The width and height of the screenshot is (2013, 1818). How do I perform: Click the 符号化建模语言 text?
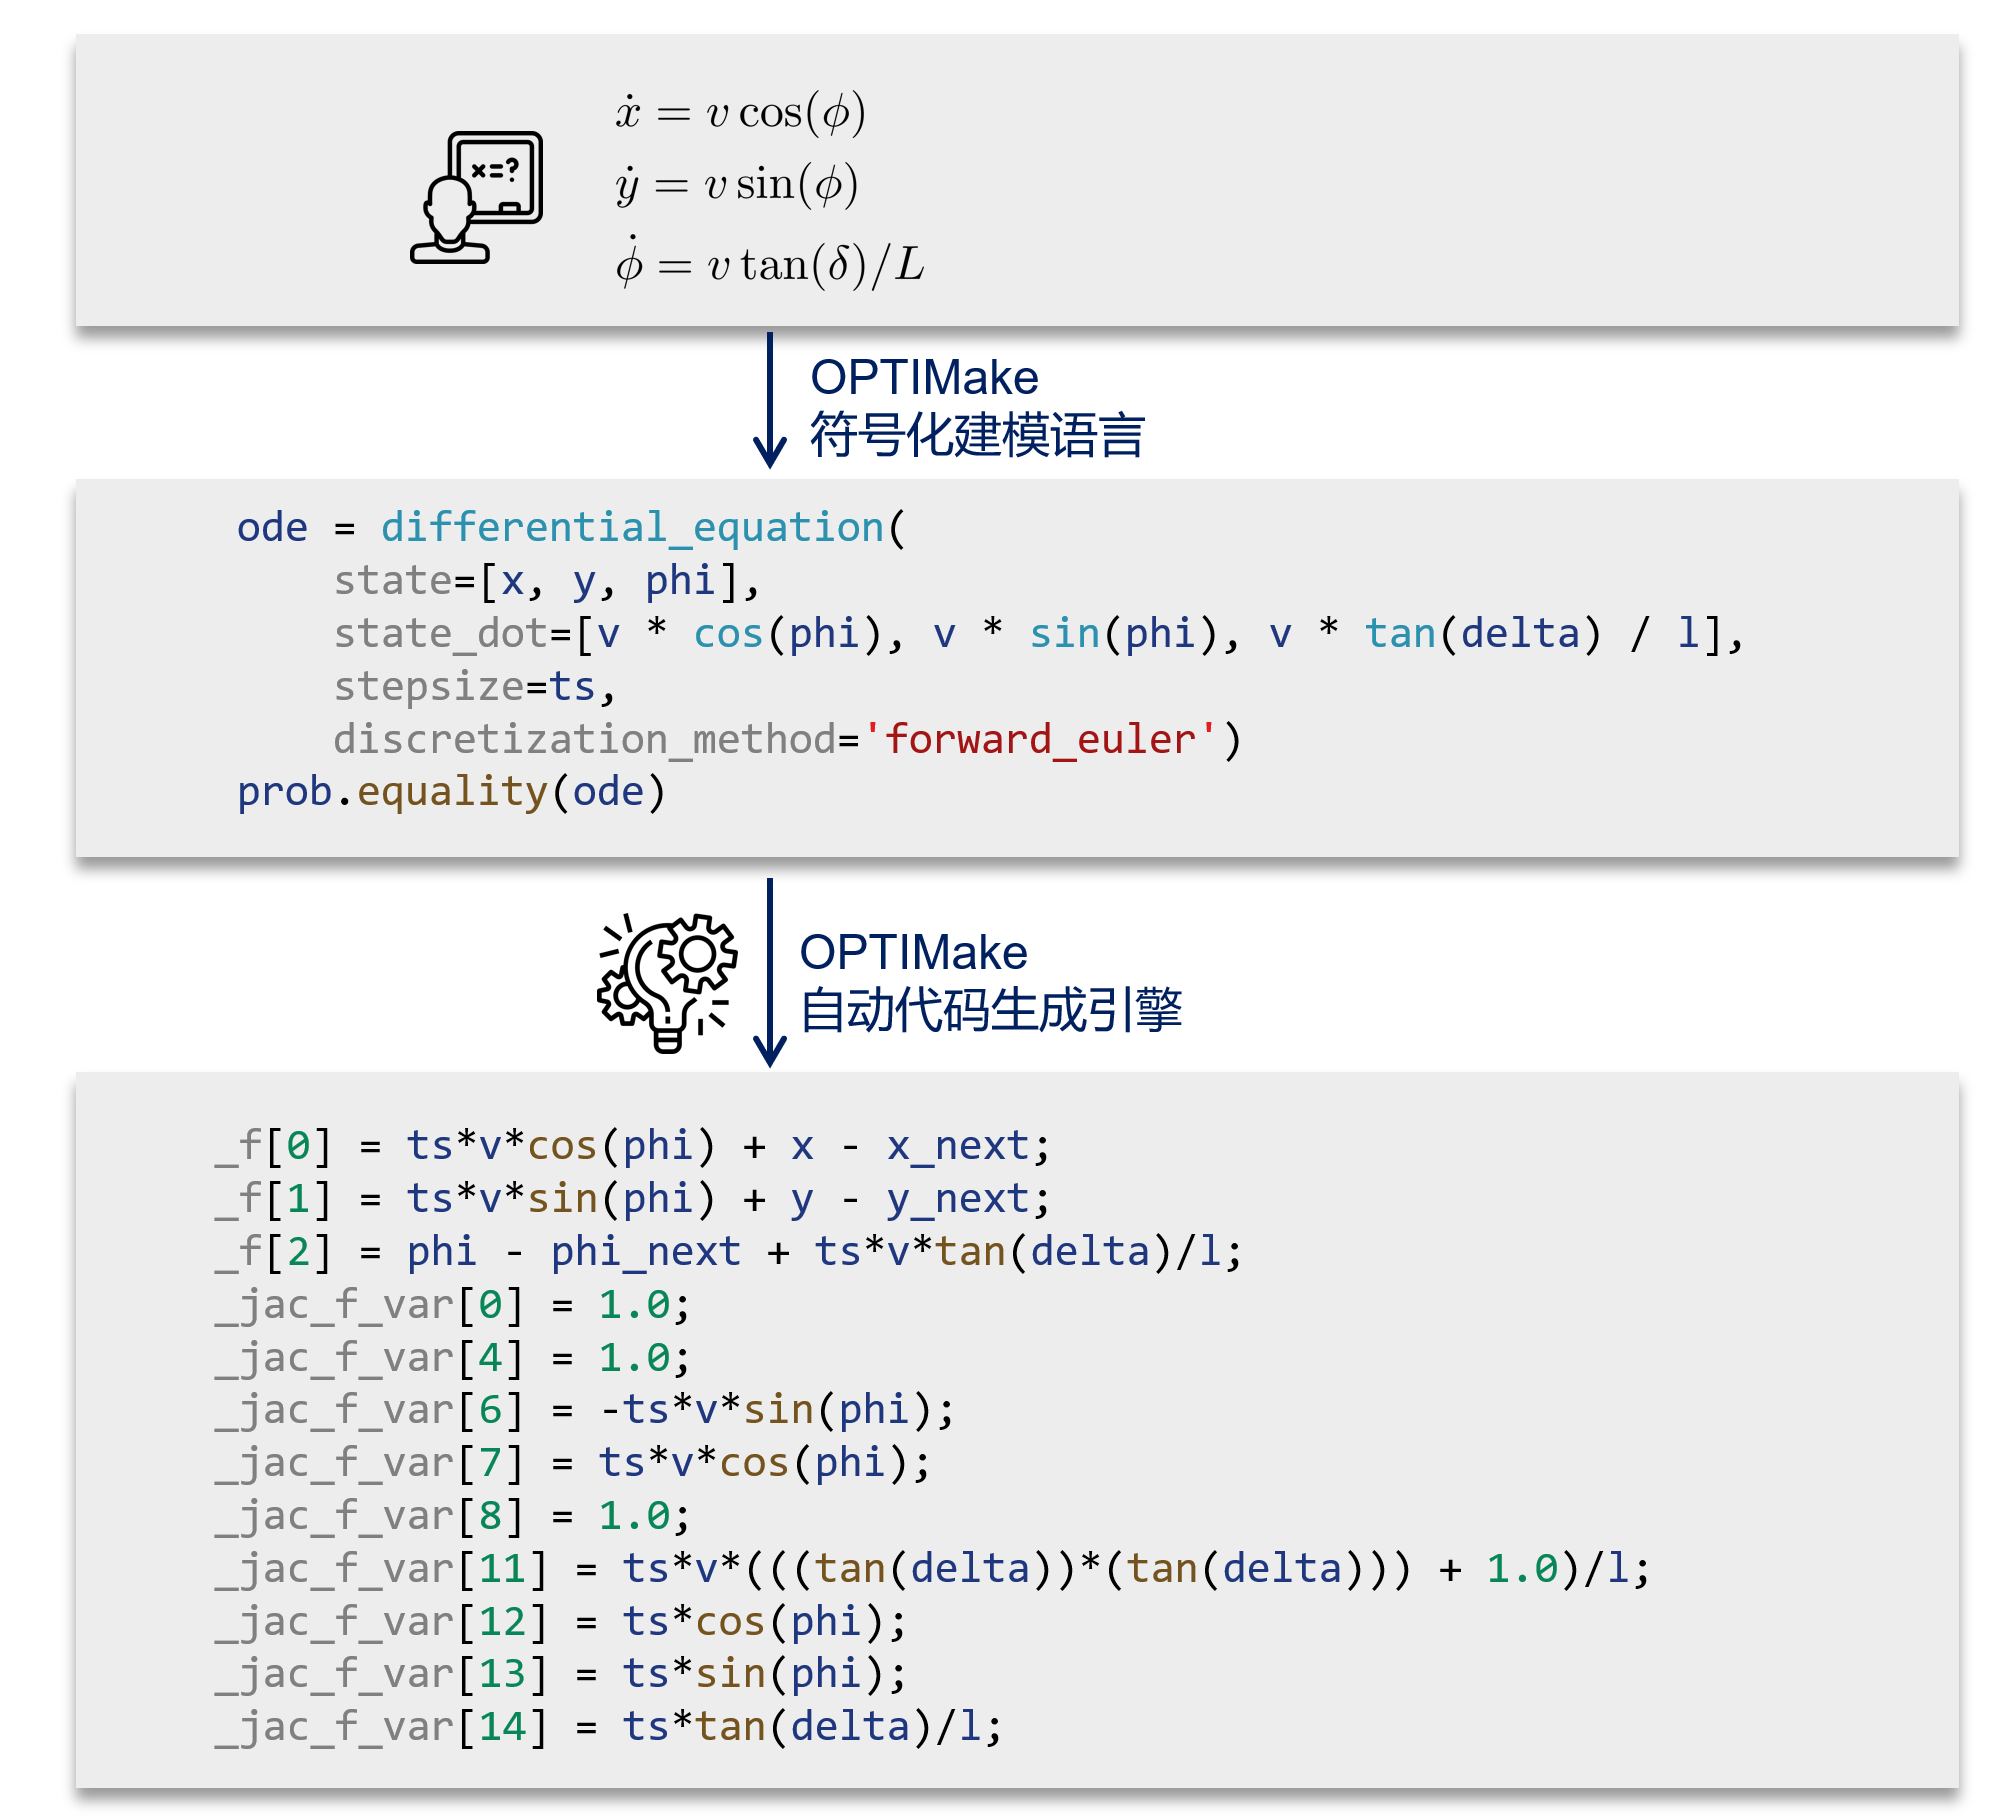977,435
